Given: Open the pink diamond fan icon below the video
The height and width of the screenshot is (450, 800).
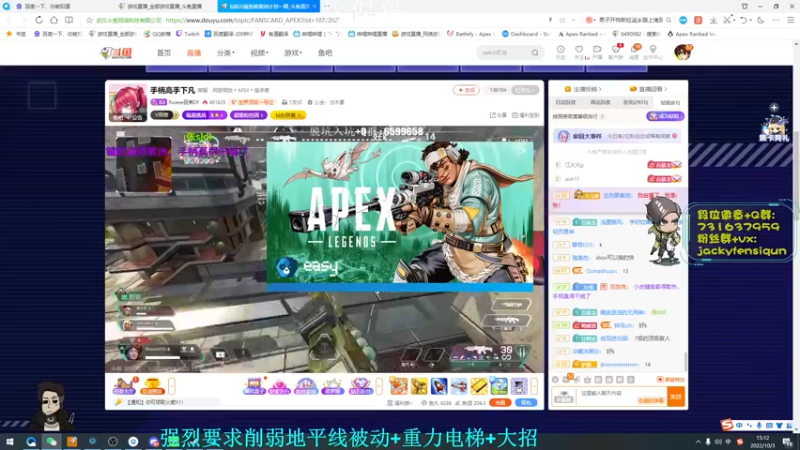Looking at the screenshot, I should pos(360,386).
